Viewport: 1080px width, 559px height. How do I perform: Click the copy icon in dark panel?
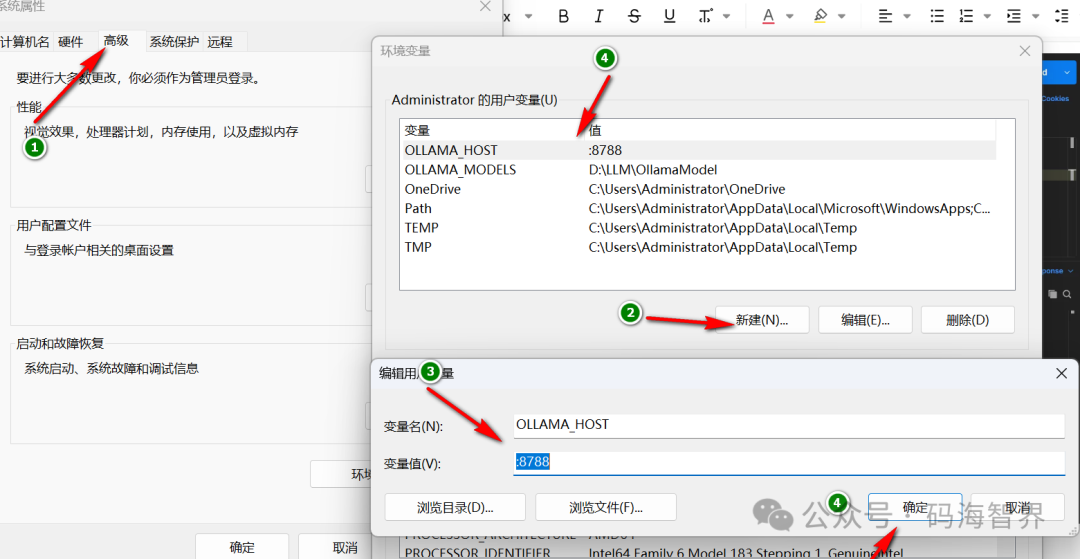pos(1052,294)
